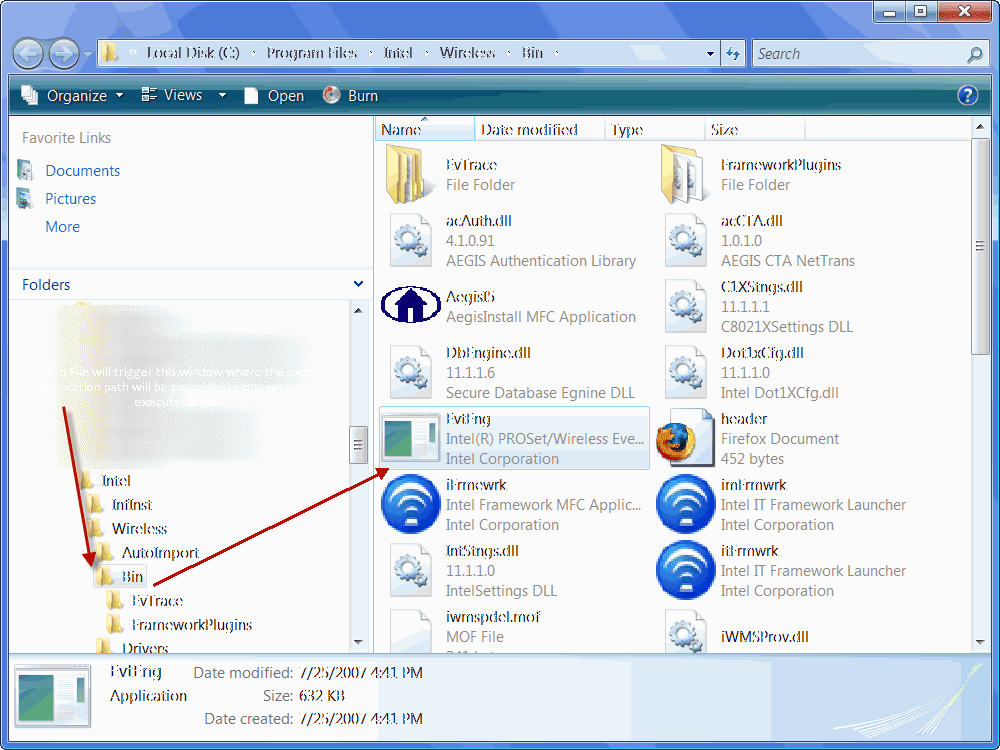Screen dimensions: 1000x750
Task: Click the Documents favorite link icon
Action: [x=26, y=170]
